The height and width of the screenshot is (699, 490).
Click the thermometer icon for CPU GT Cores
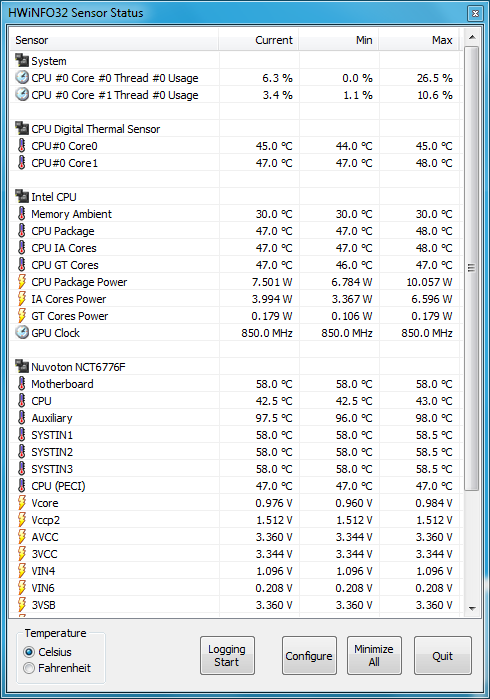coord(21,264)
